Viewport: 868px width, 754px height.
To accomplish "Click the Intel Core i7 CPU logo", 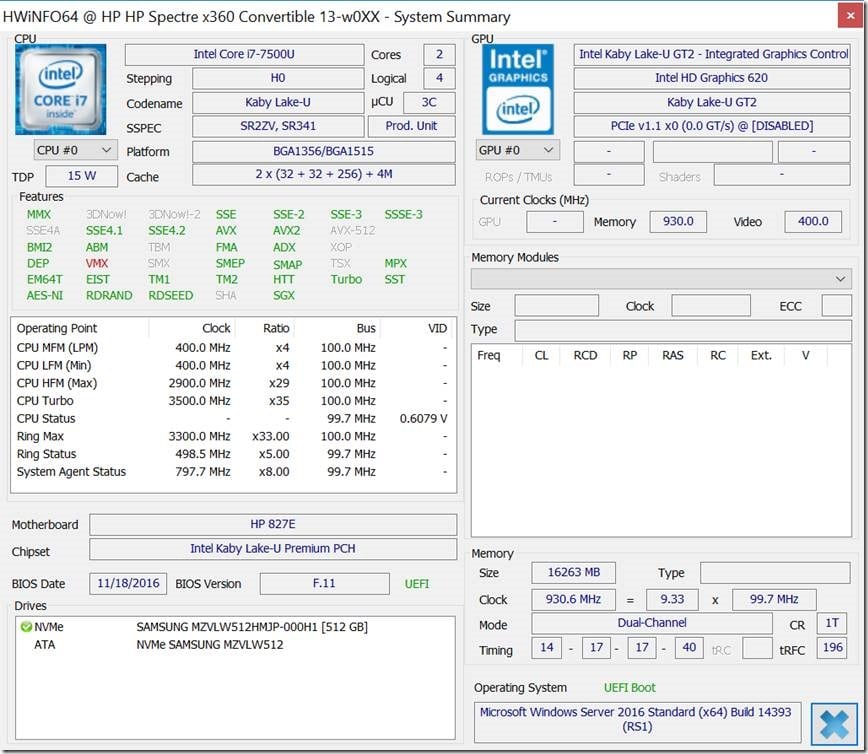I will point(60,90).
